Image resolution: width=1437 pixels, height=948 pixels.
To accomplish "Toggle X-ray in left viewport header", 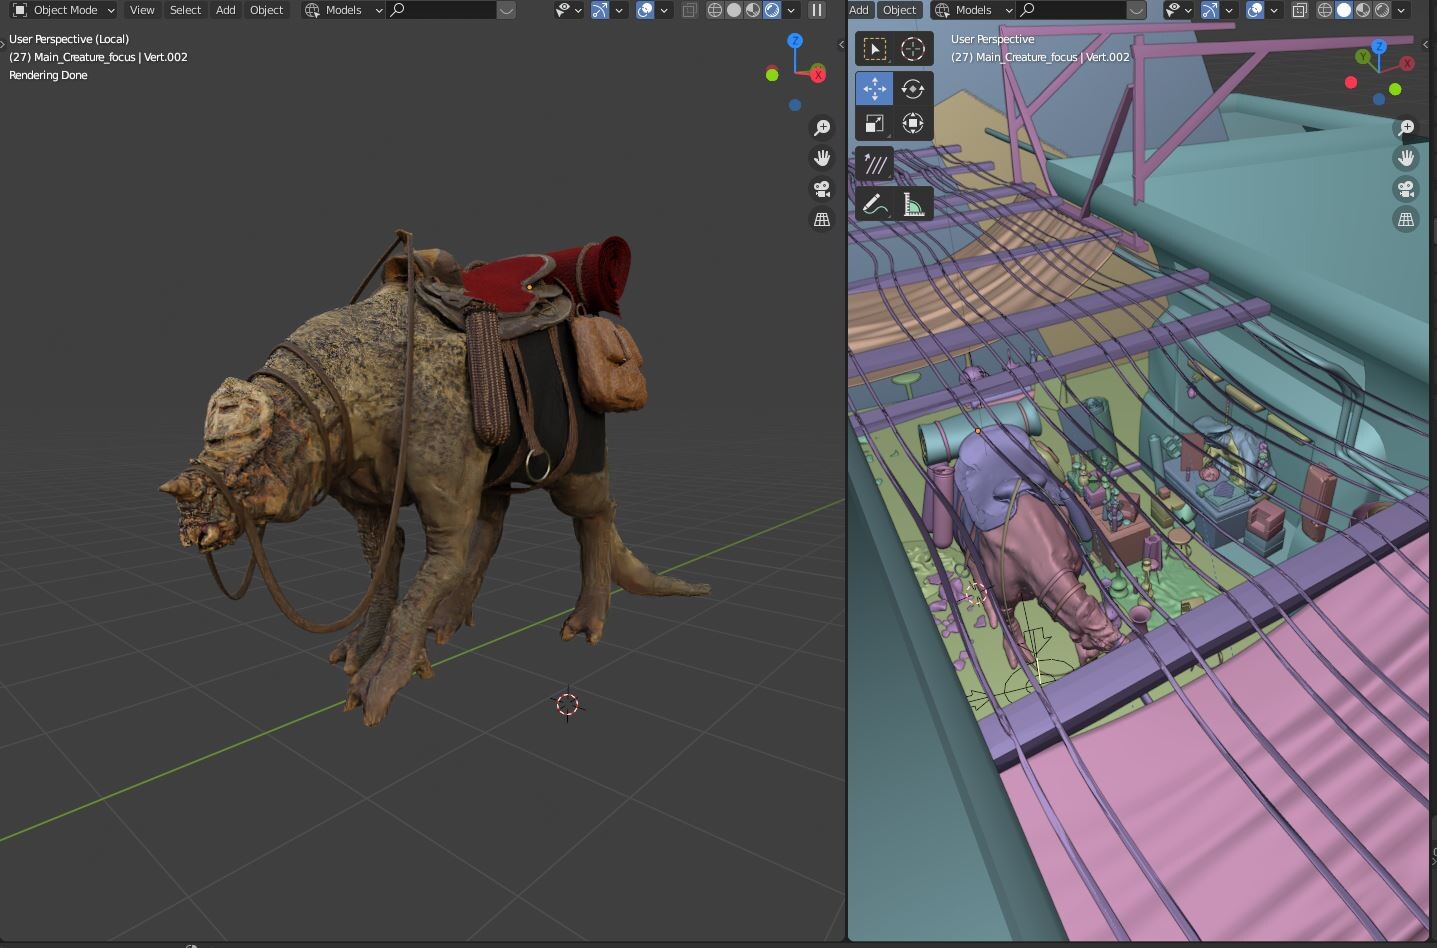I will tap(689, 10).
